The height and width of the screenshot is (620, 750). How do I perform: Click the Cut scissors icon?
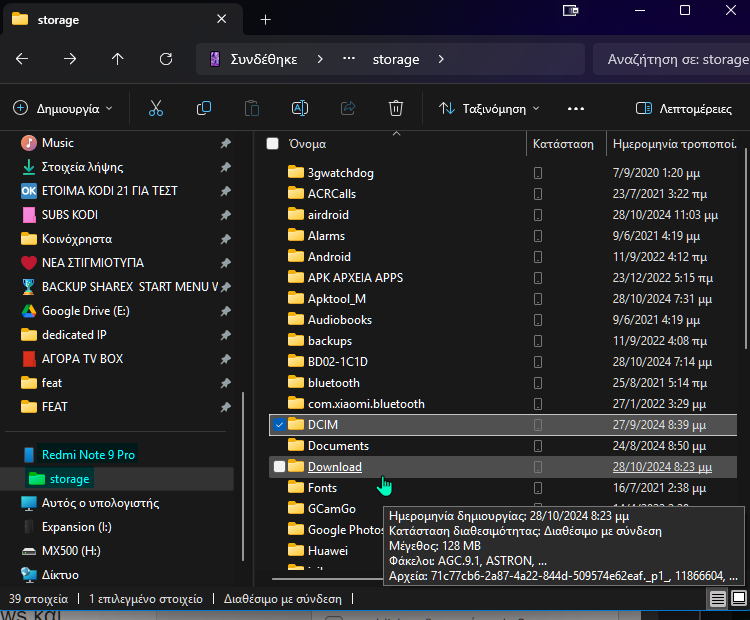[155, 109]
